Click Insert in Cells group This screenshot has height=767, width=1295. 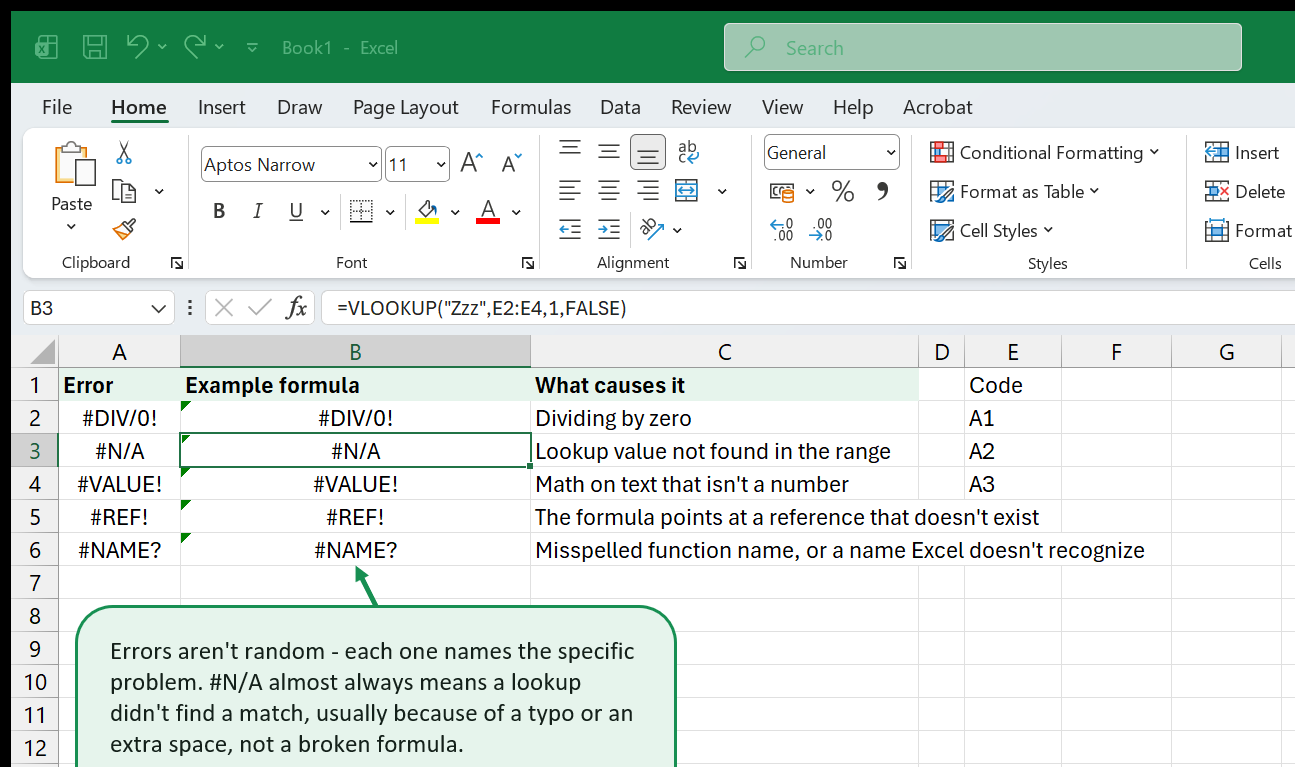pos(1242,152)
